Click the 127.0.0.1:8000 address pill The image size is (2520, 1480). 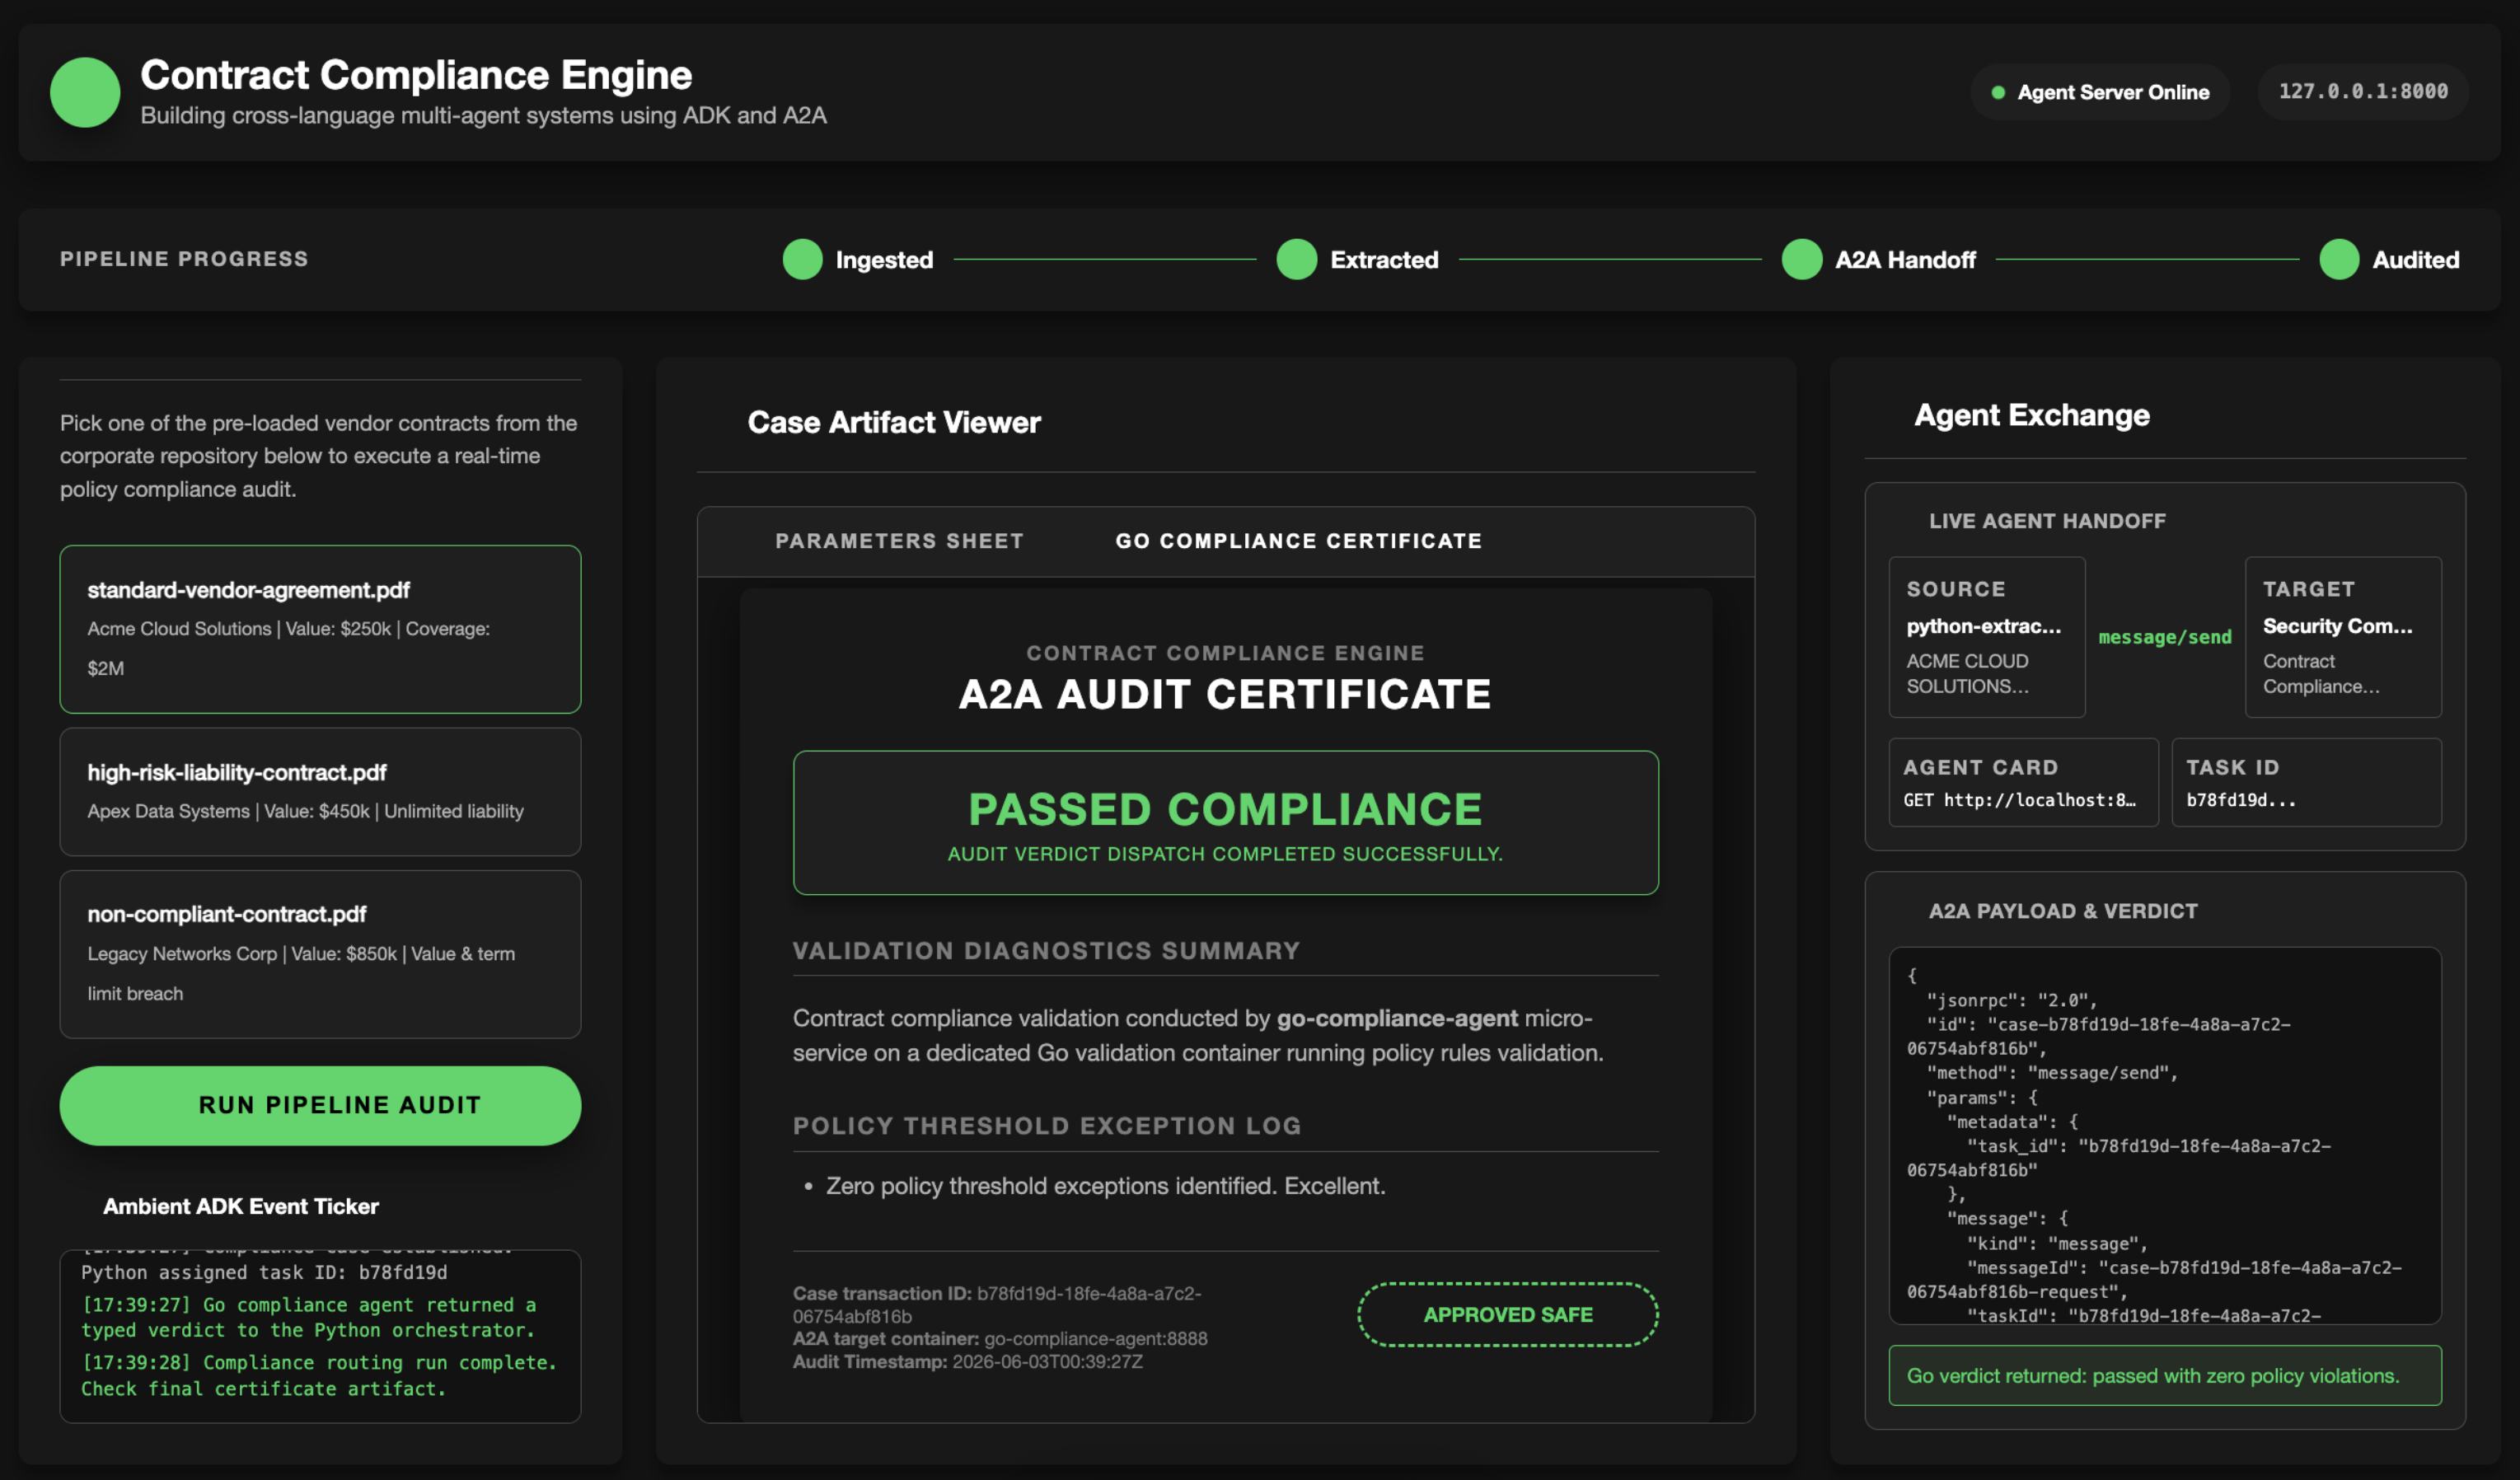[2363, 92]
